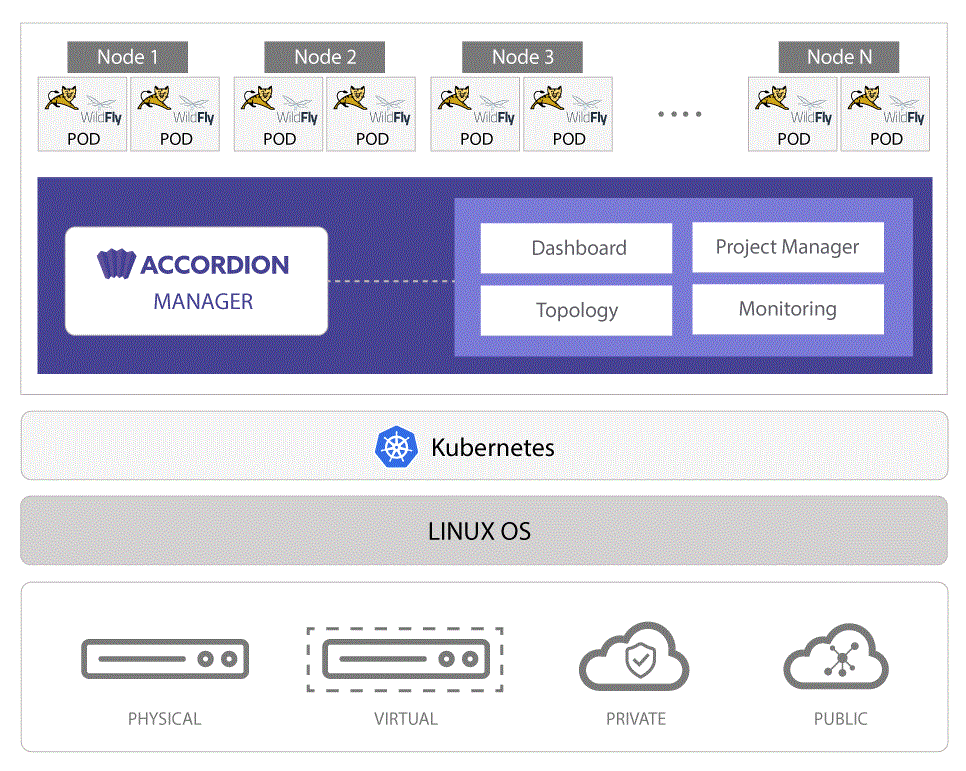Select the second POD under Node N

885,114
